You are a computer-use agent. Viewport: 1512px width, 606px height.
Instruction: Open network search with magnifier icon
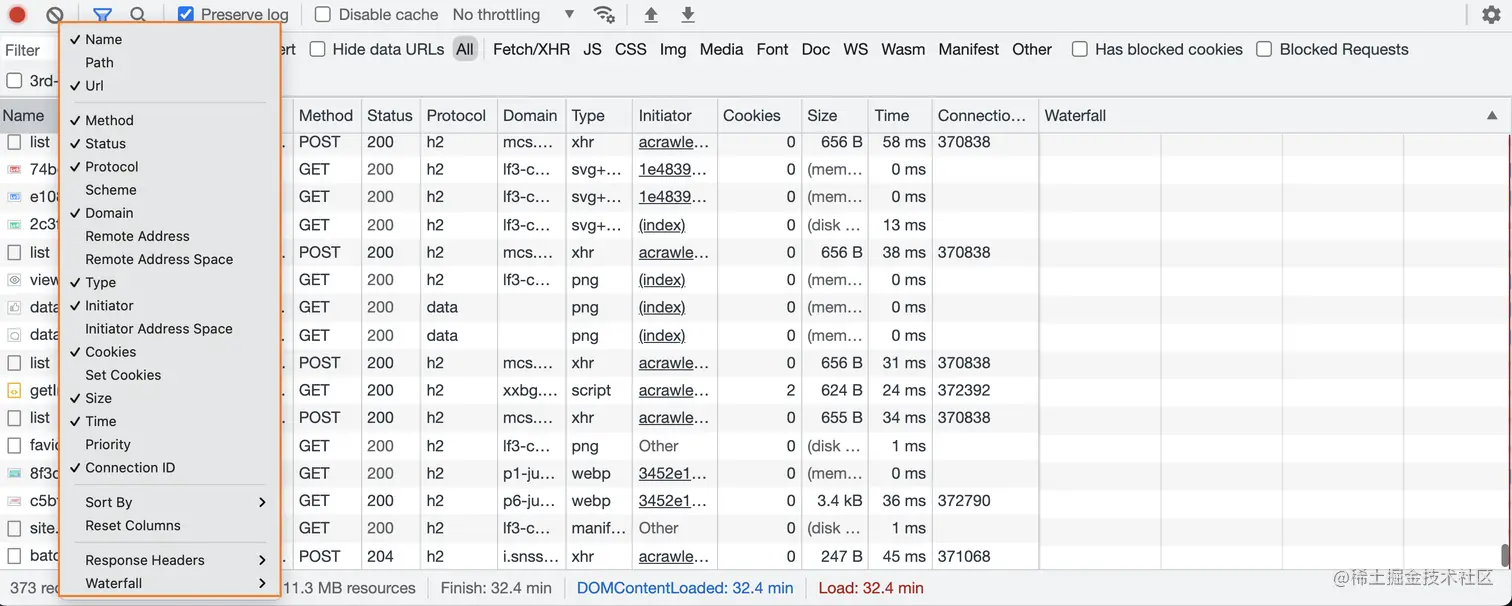click(x=138, y=15)
